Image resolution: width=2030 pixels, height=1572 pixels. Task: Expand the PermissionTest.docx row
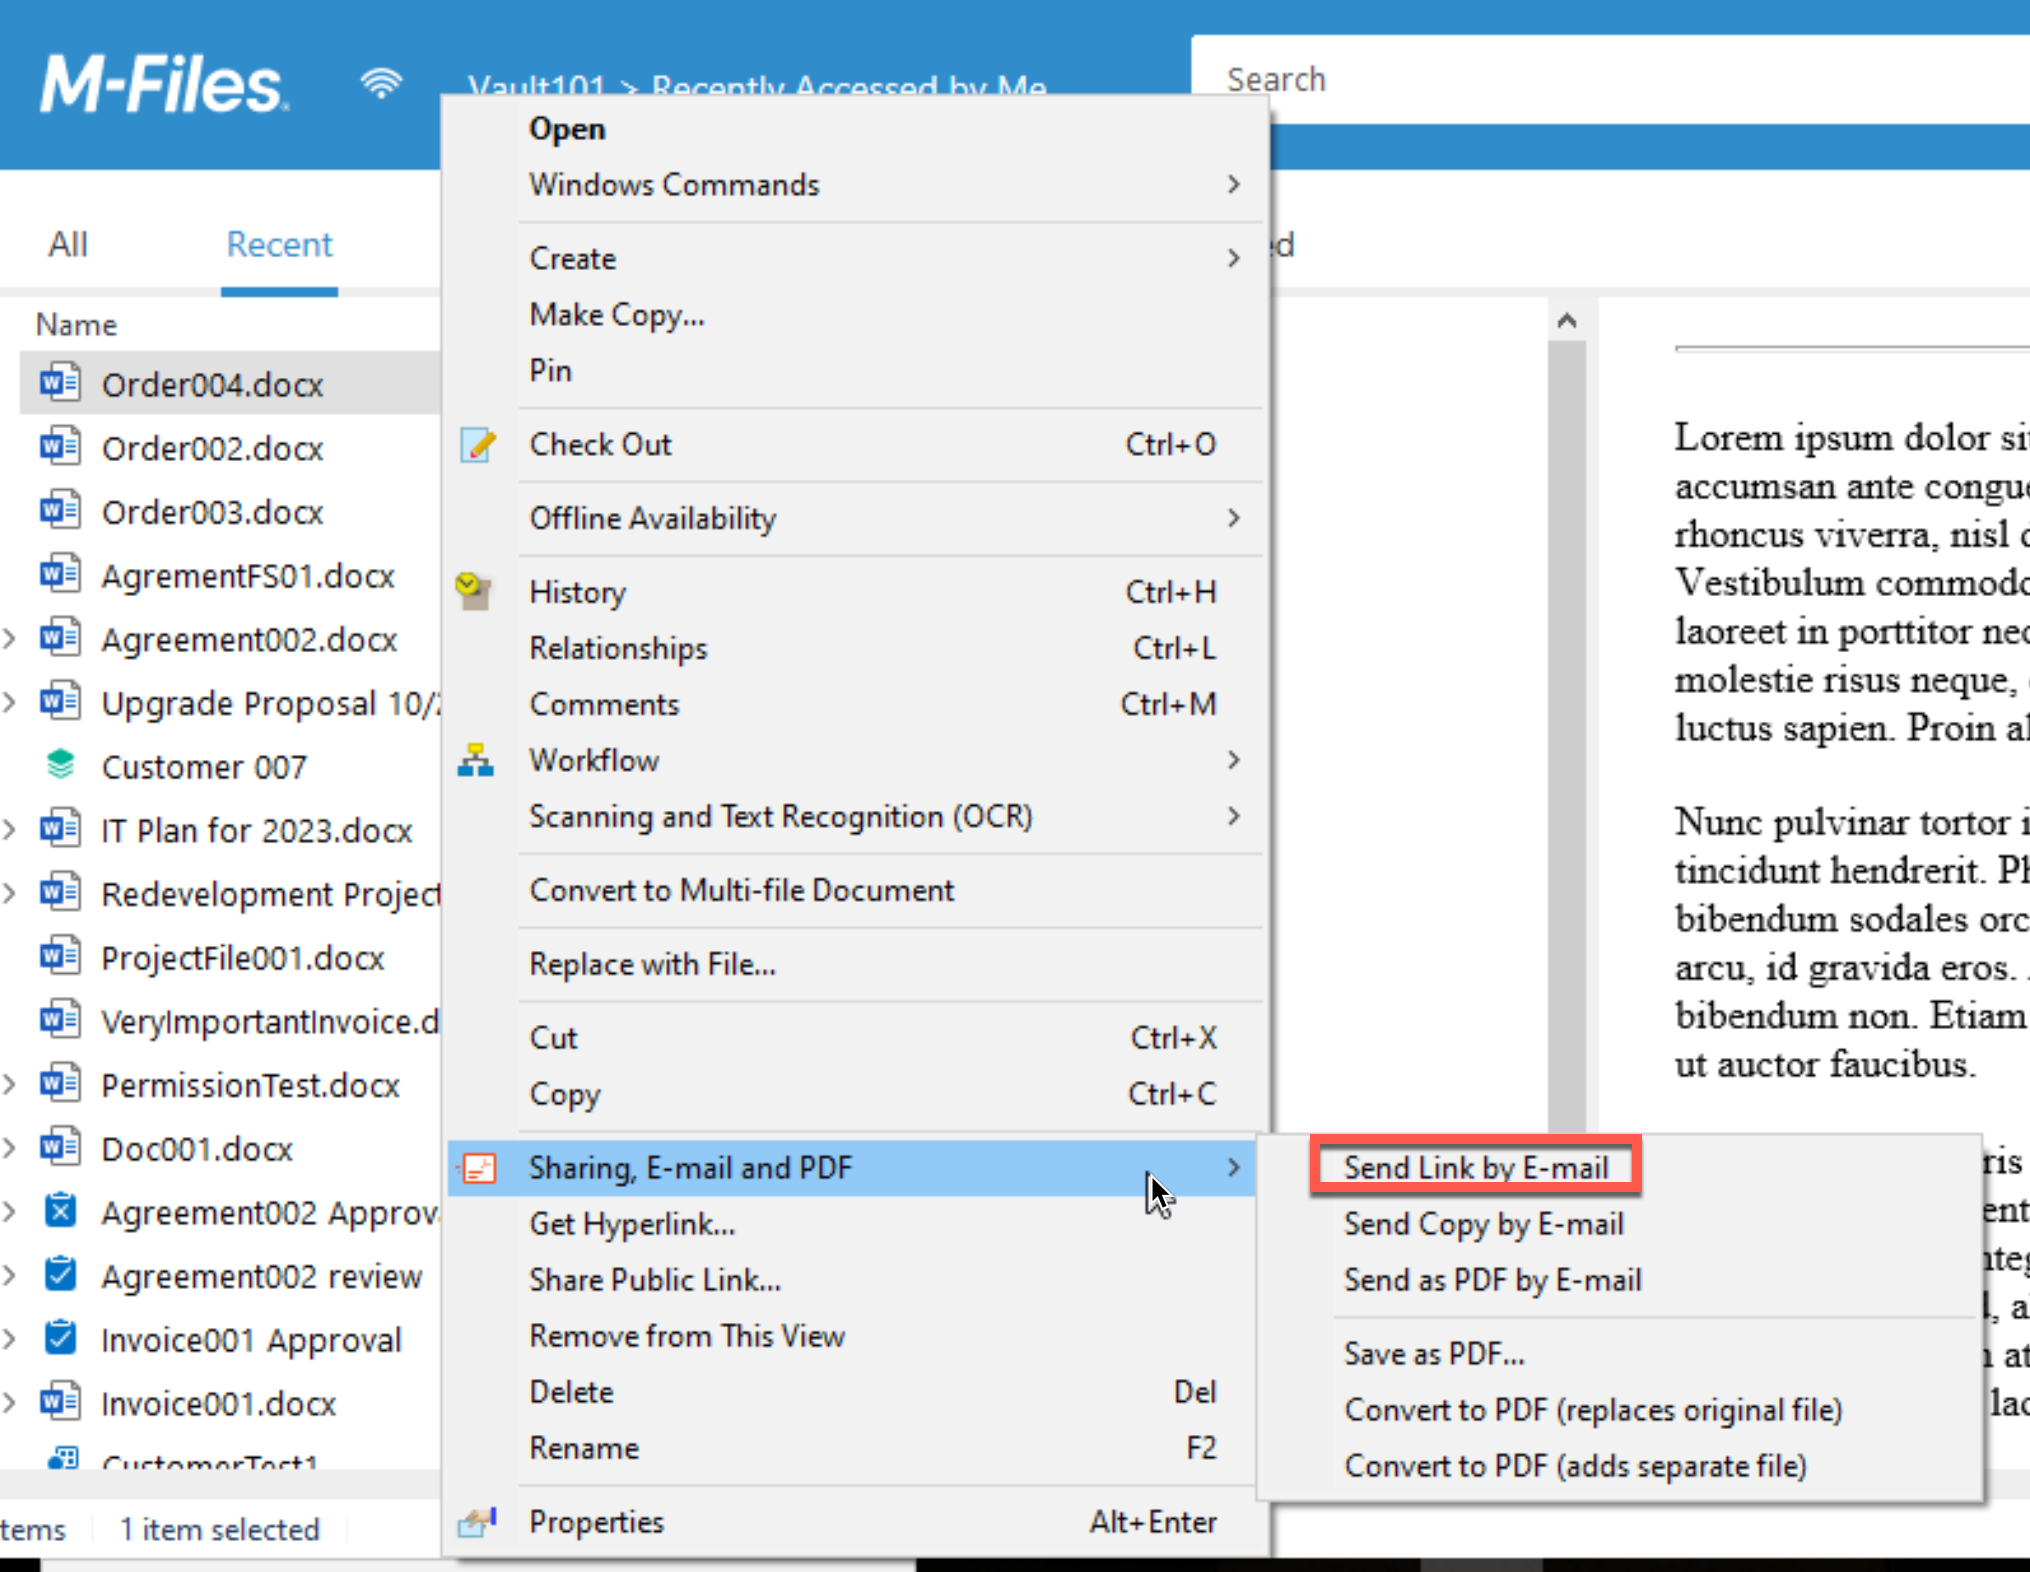(x=10, y=1084)
